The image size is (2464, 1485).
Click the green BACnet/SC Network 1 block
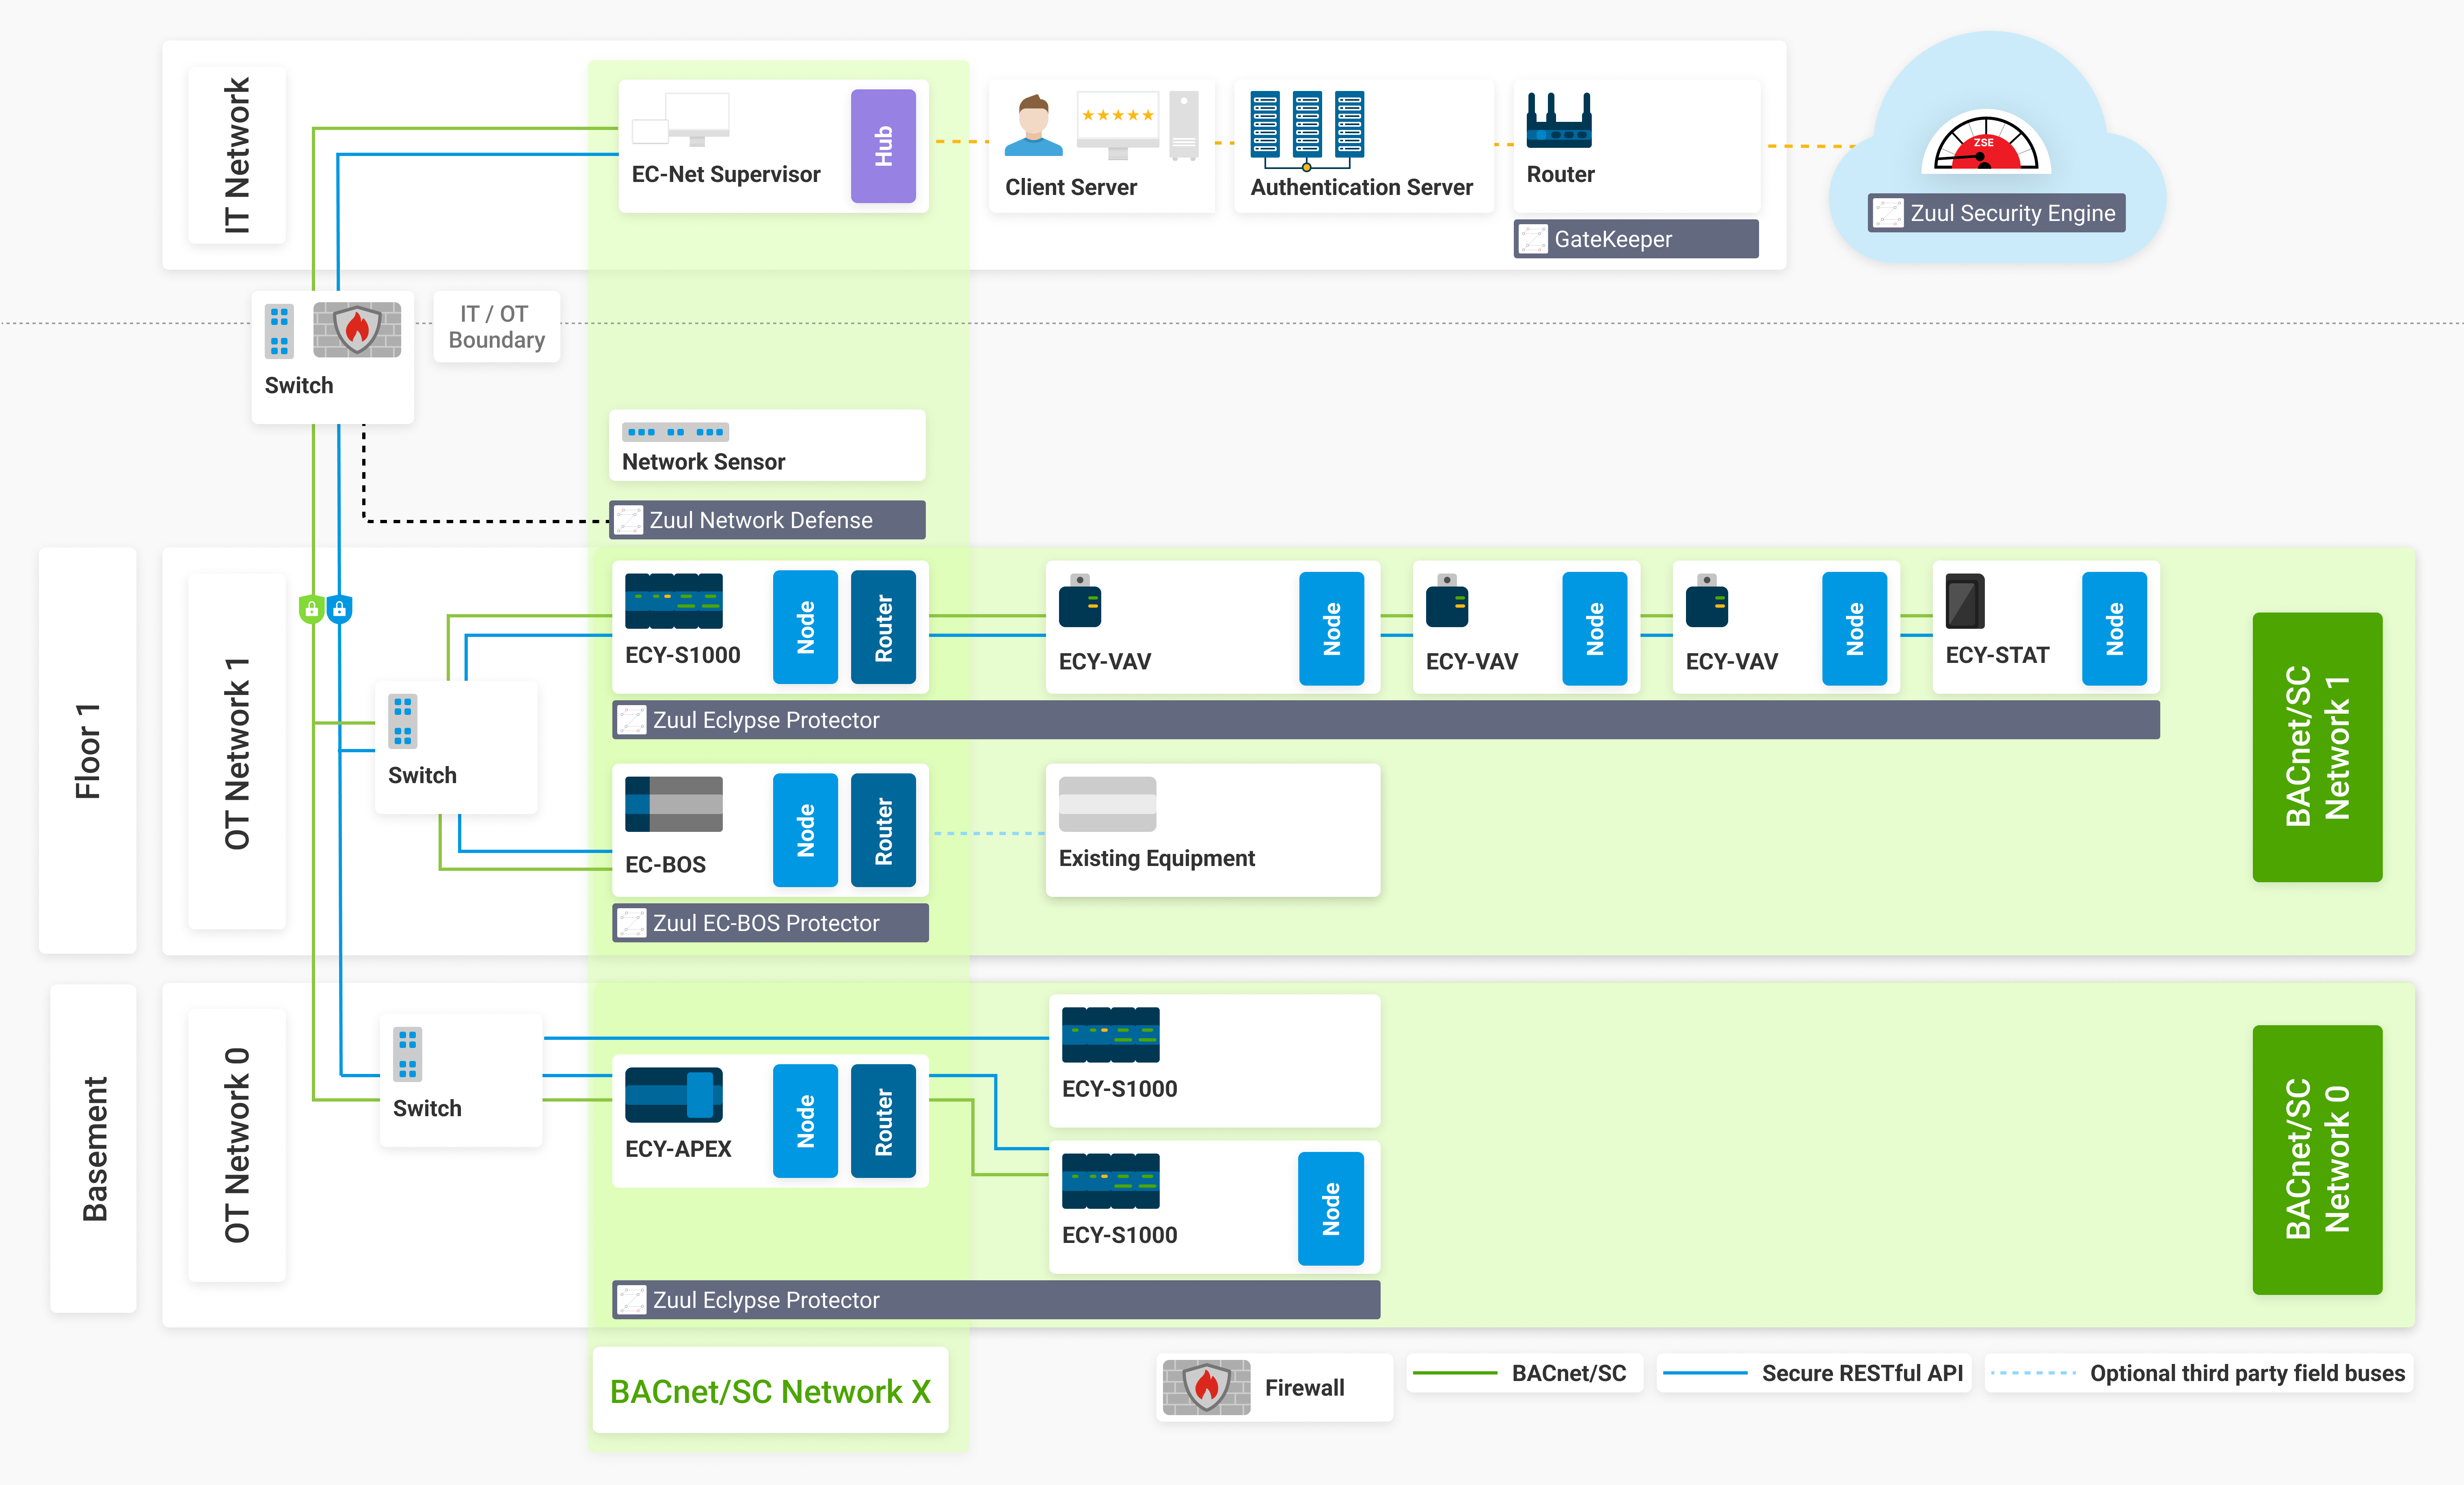(2317, 747)
